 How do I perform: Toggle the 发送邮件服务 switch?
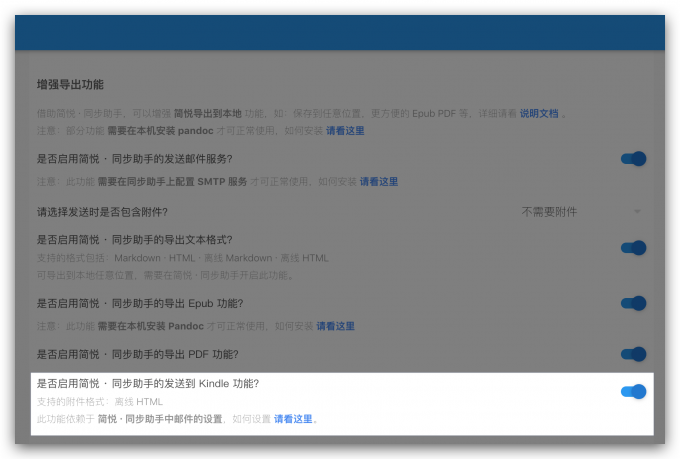click(633, 159)
